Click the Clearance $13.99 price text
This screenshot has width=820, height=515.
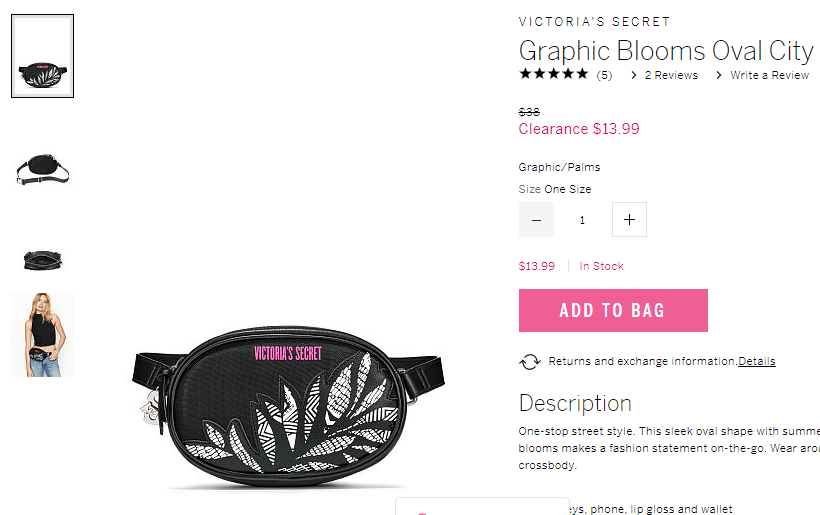point(578,129)
